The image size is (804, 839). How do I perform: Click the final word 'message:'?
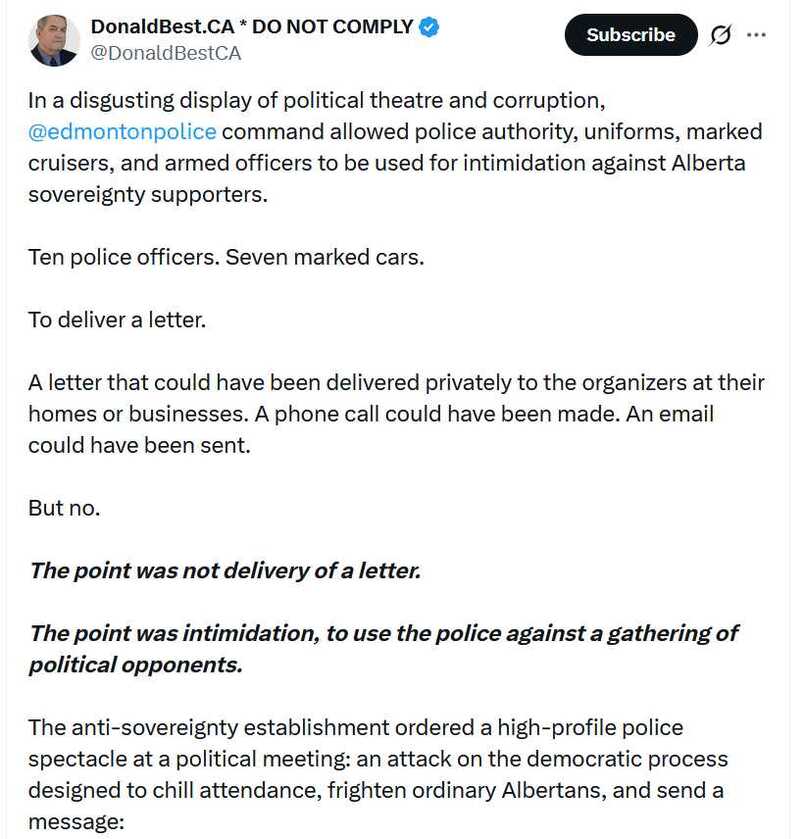pyautogui.click(x=76, y=822)
